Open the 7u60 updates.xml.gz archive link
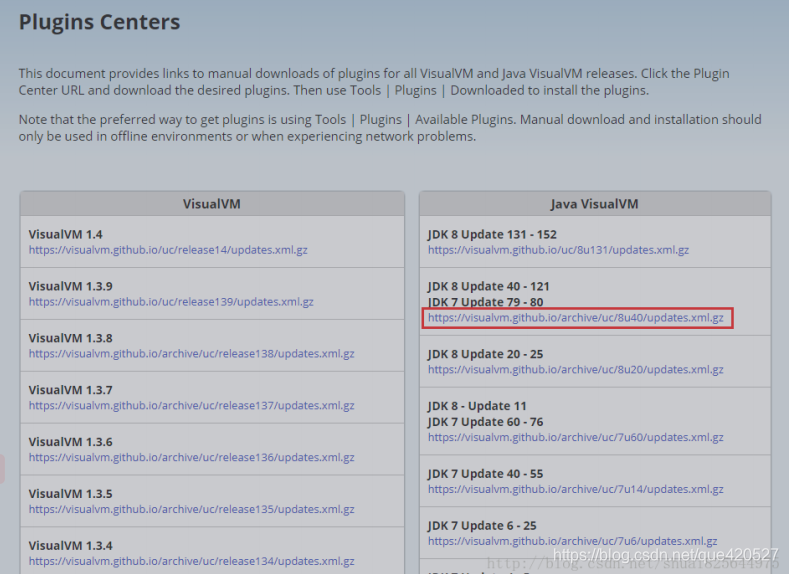The image size is (789, 574). tap(576, 438)
